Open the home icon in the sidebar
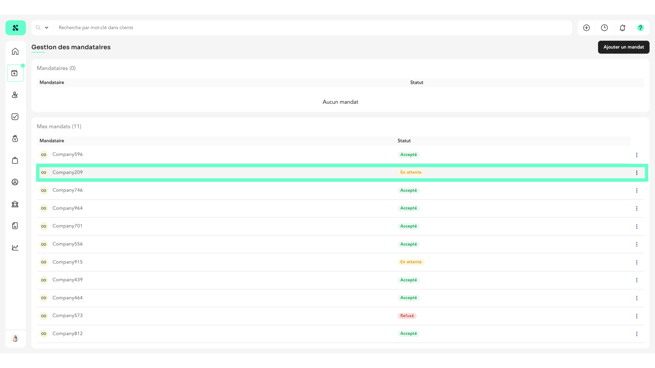Viewport: 655px width, 368px height. (x=15, y=51)
